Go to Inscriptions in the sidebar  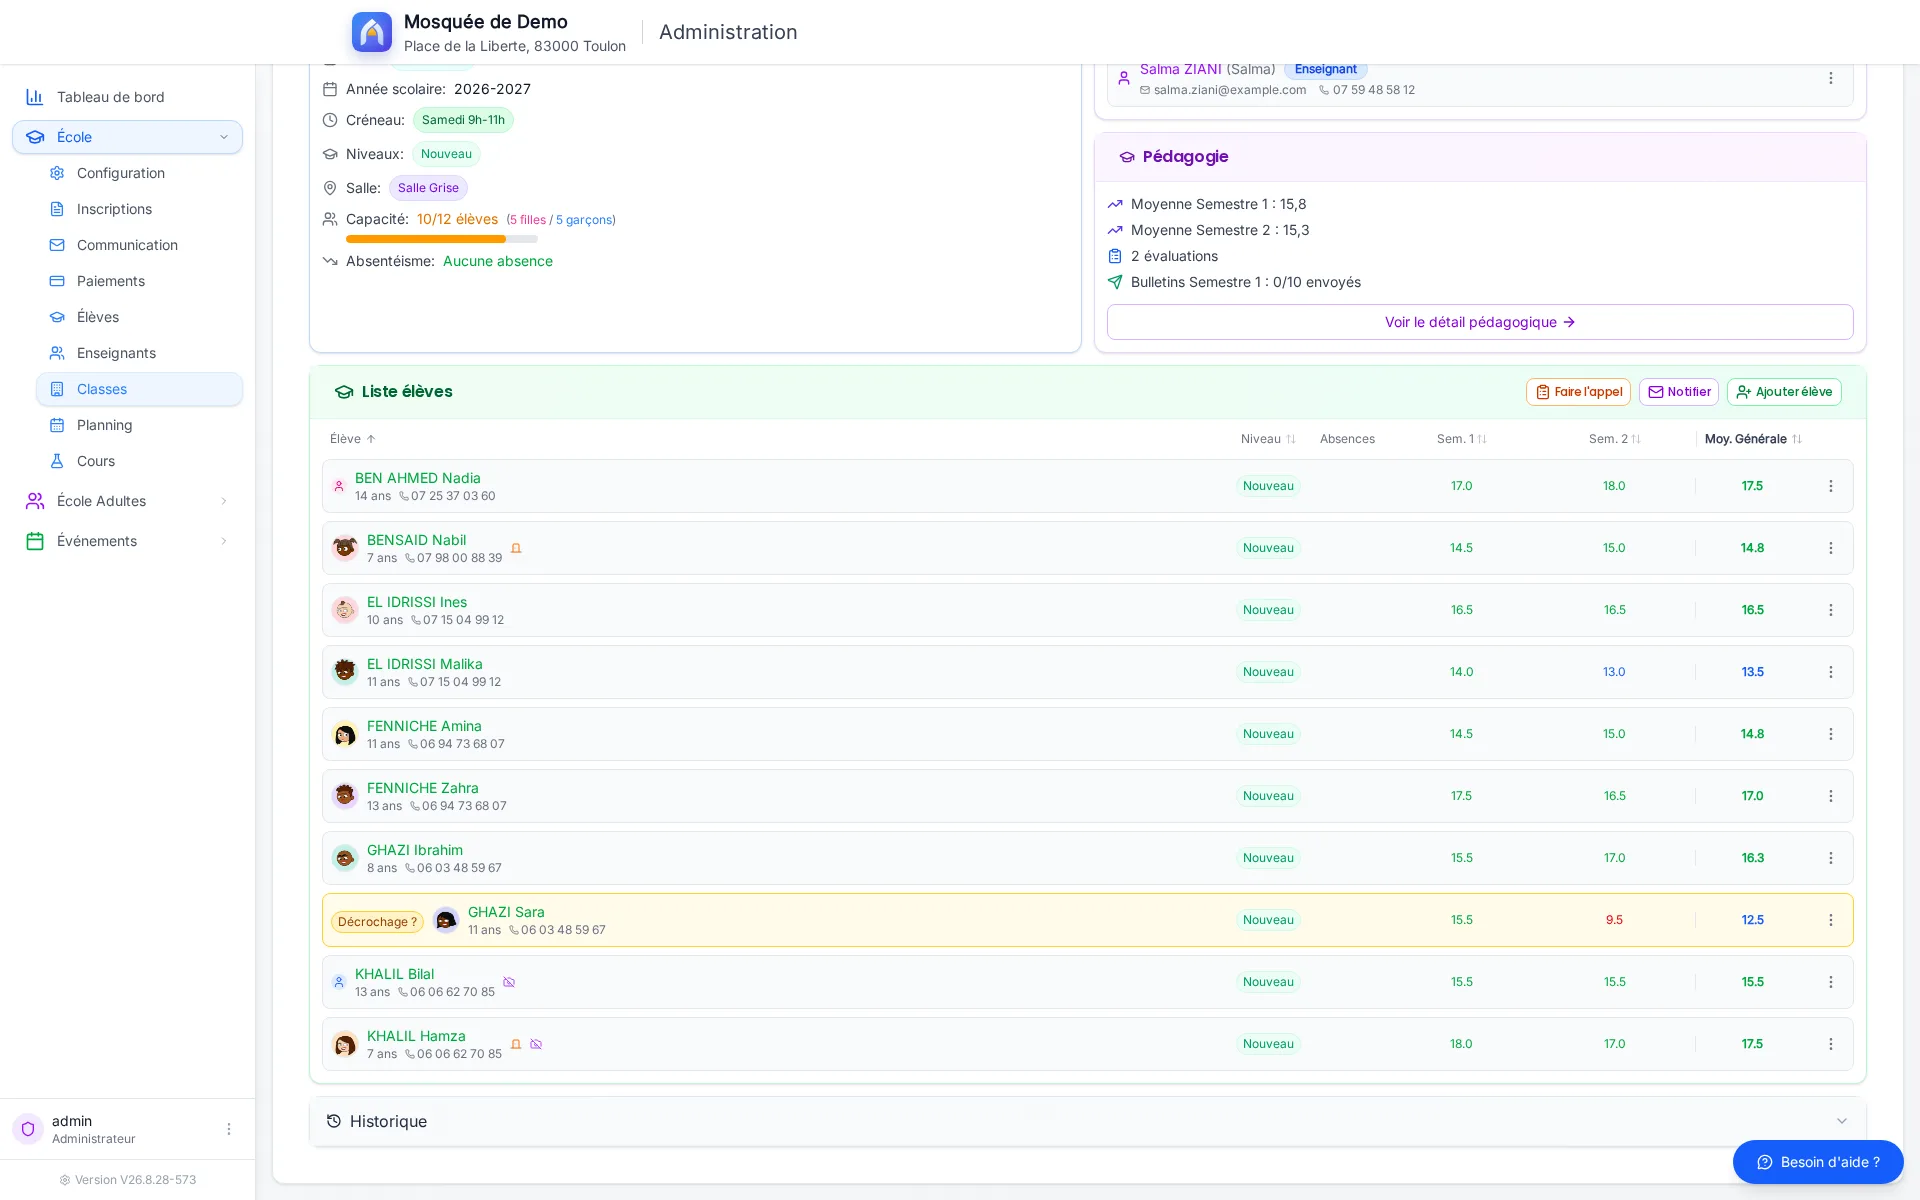[x=139, y=209]
